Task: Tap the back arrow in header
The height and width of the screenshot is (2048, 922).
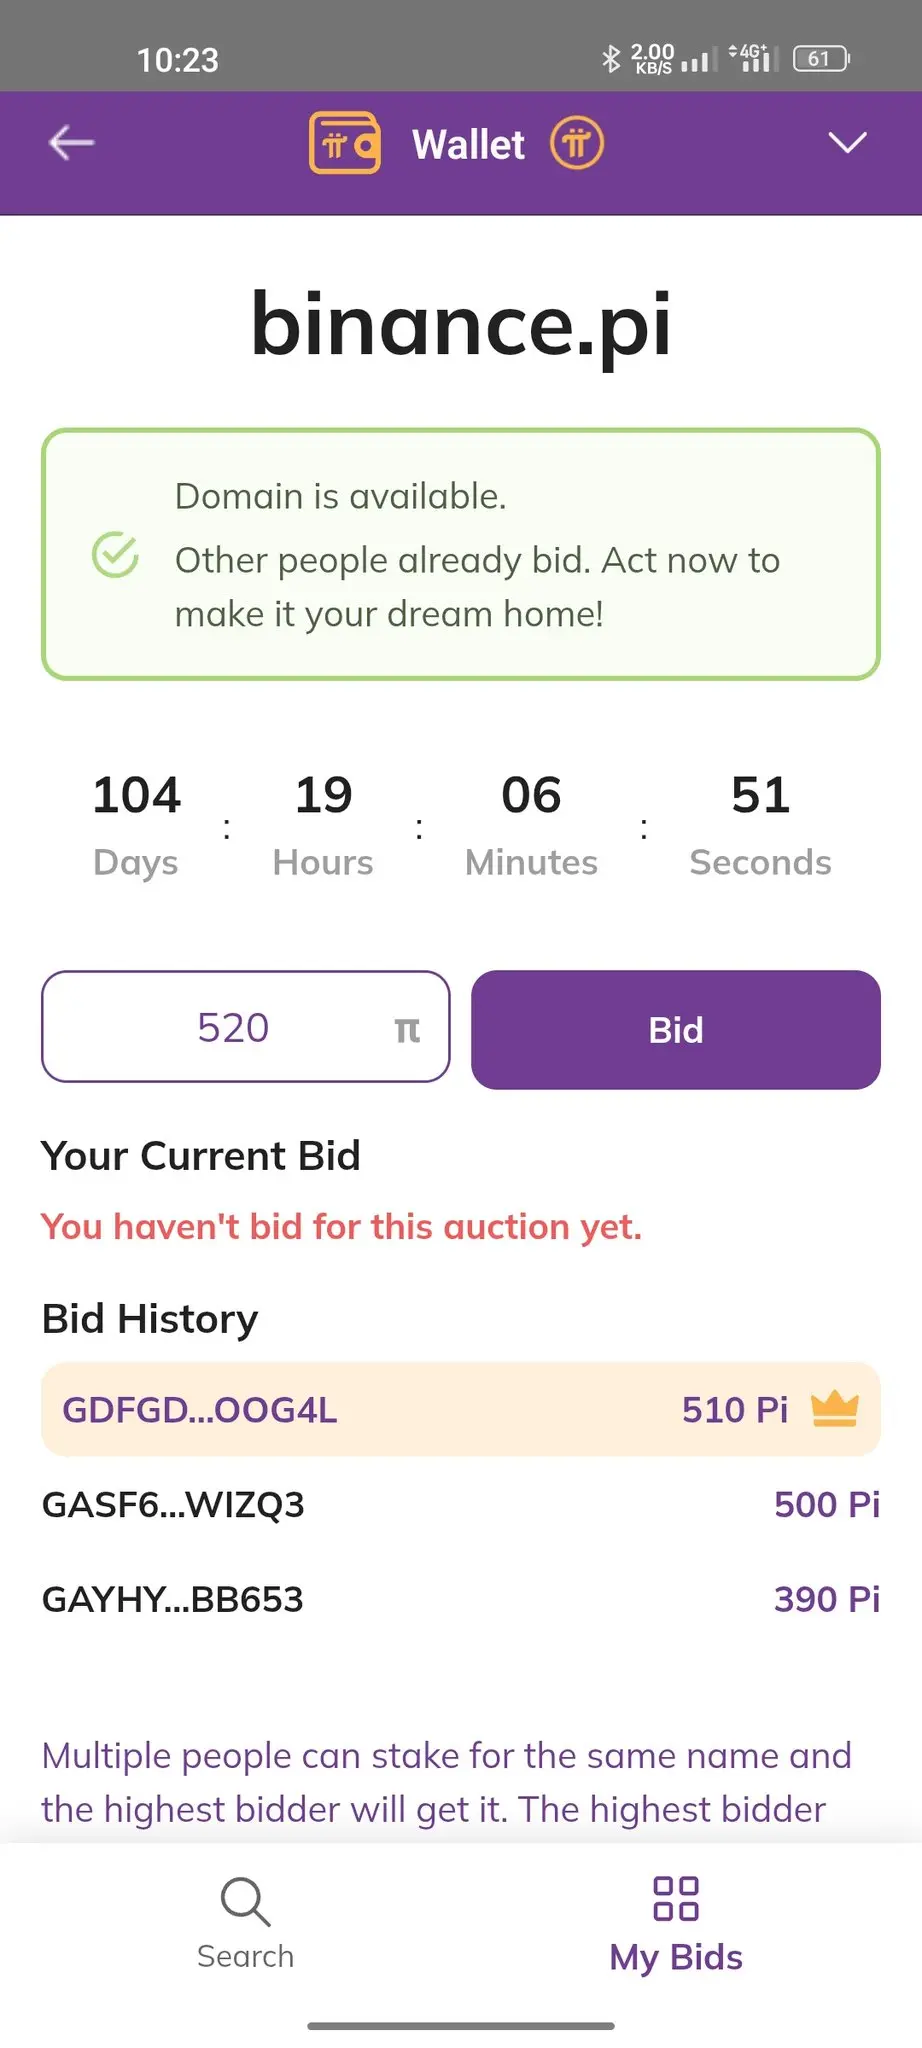Action: (x=71, y=143)
